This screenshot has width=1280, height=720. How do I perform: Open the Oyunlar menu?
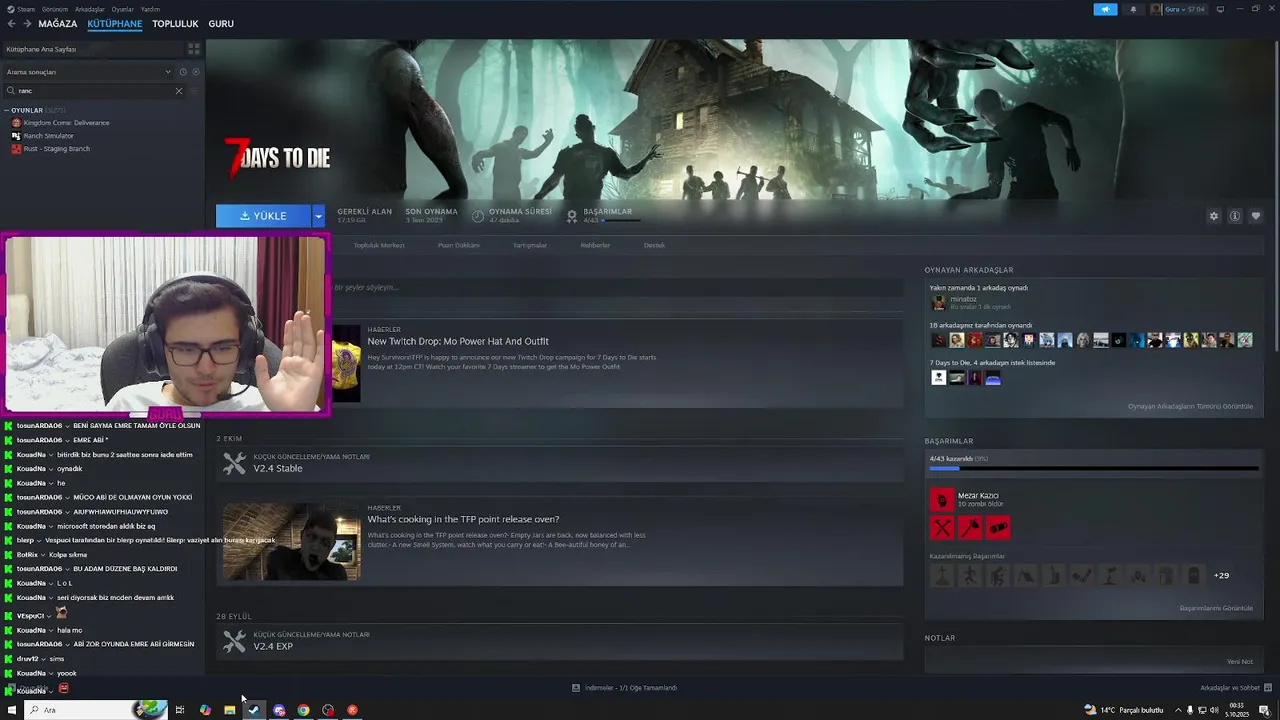pos(122,9)
